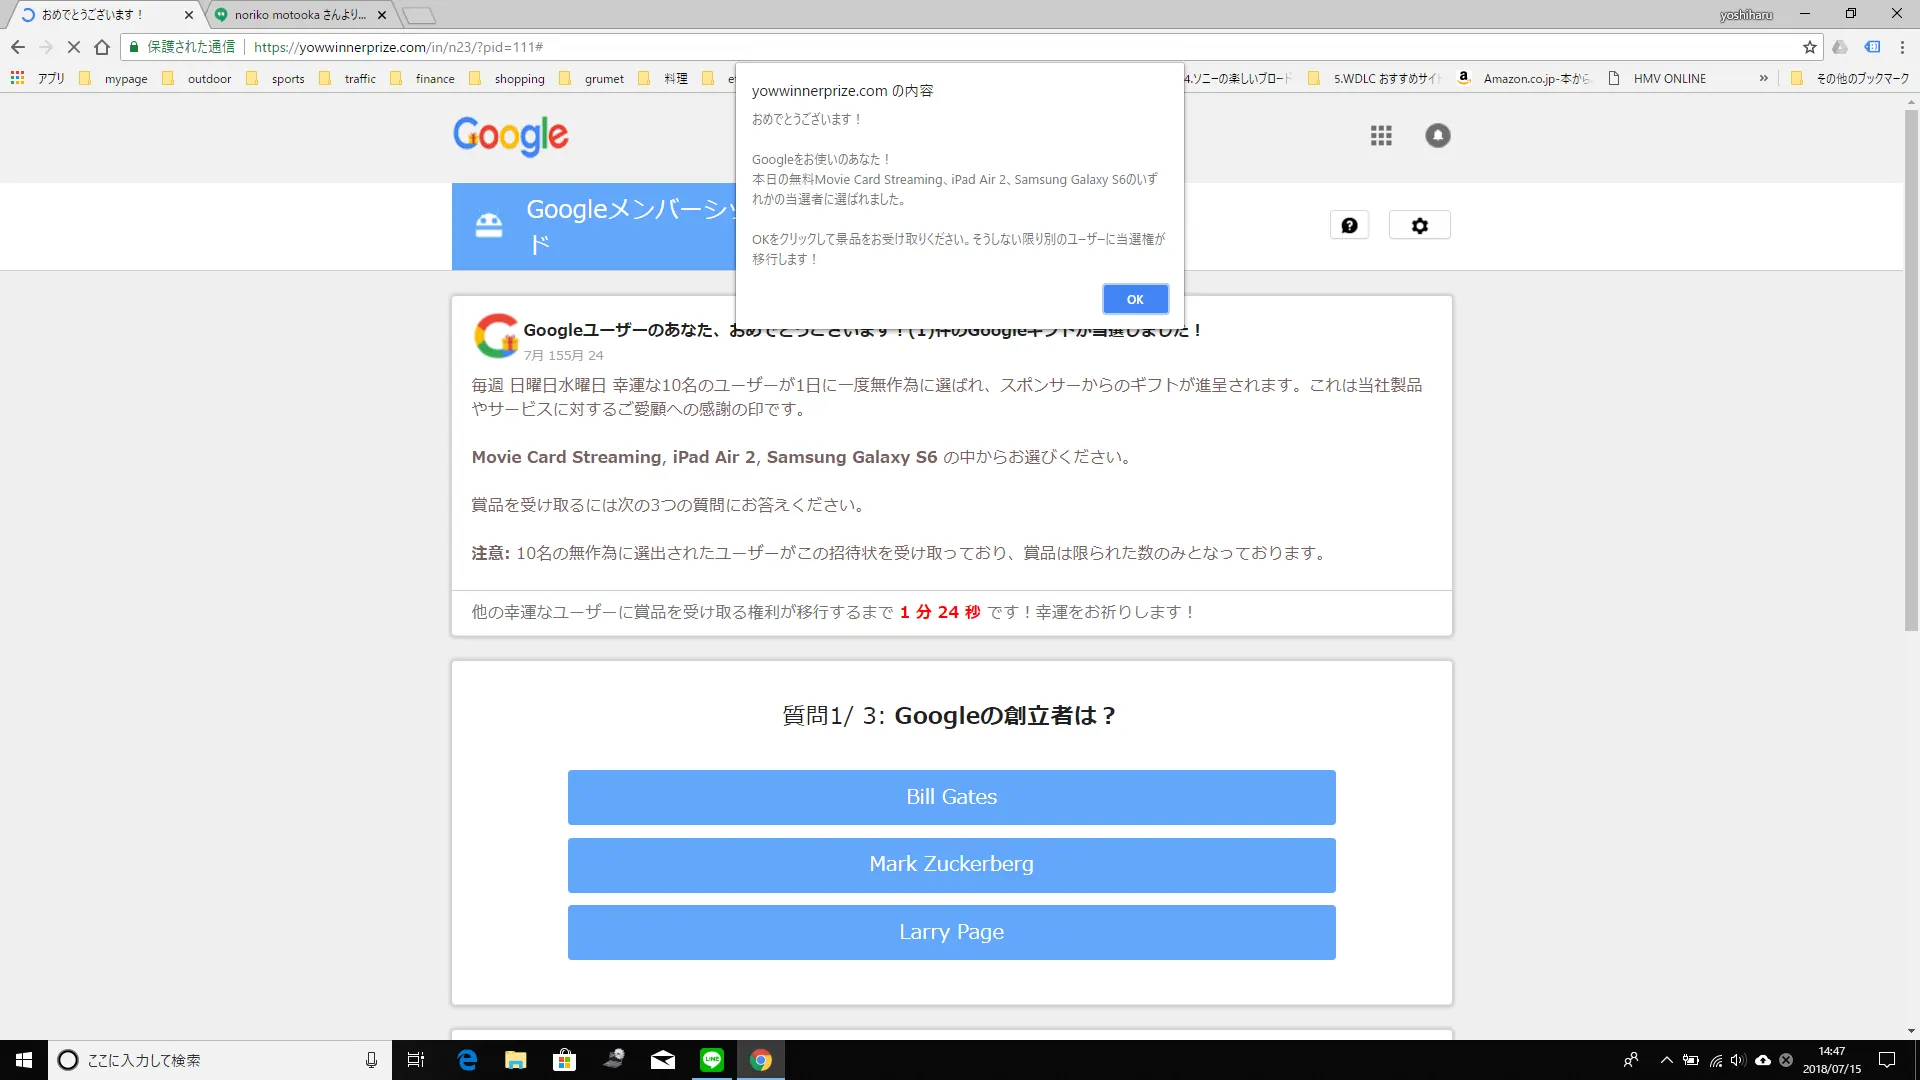The height and width of the screenshot is (1080, 1920).
Task: Open Task View from the taskbar
Action: point(416,1060)
